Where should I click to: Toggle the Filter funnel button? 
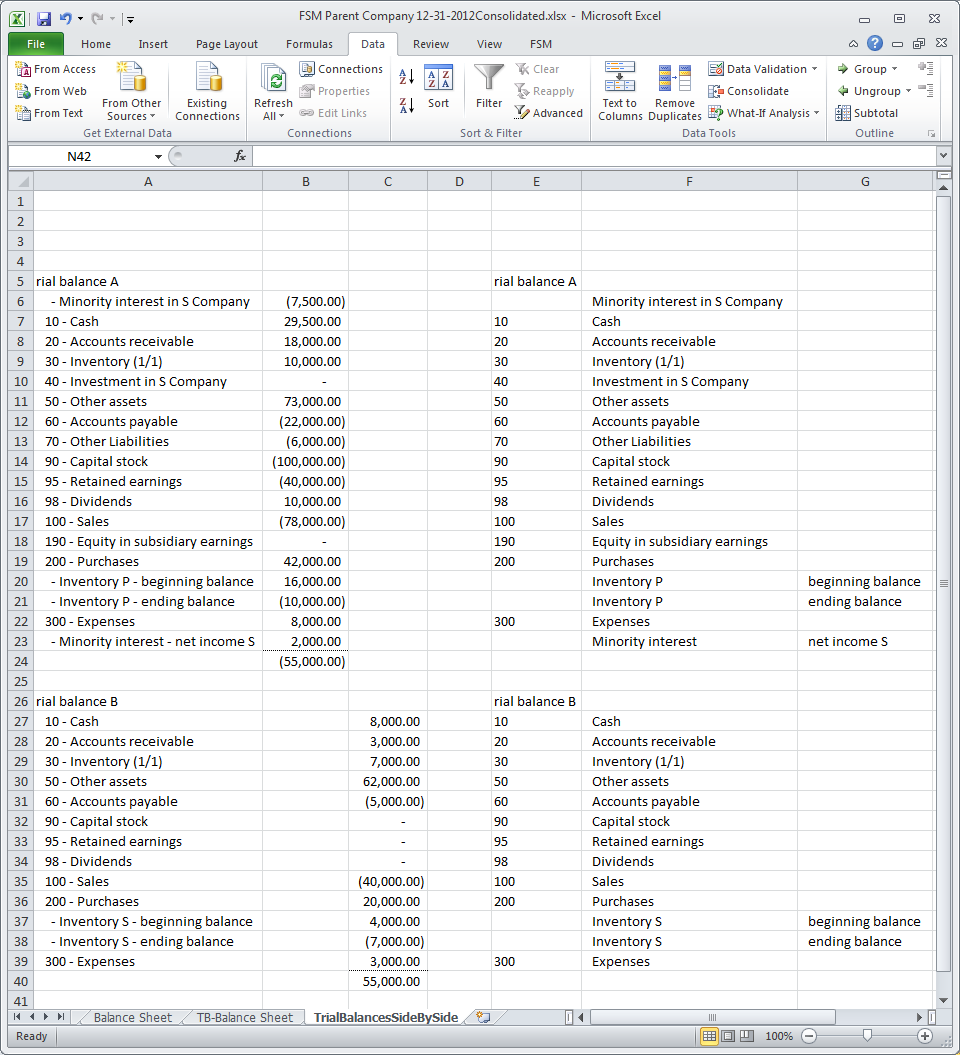pyautogui.click(x=489, y=87)
